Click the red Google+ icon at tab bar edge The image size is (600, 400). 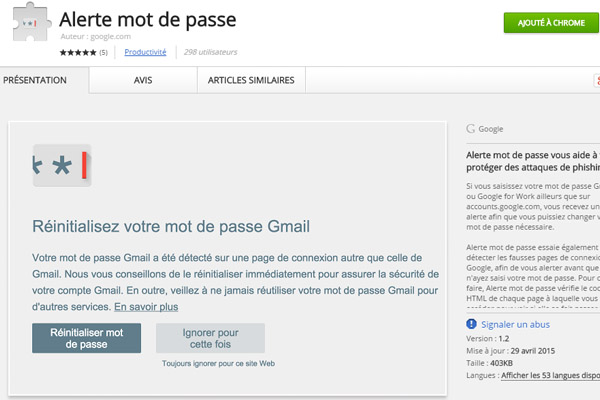(597, 80)
